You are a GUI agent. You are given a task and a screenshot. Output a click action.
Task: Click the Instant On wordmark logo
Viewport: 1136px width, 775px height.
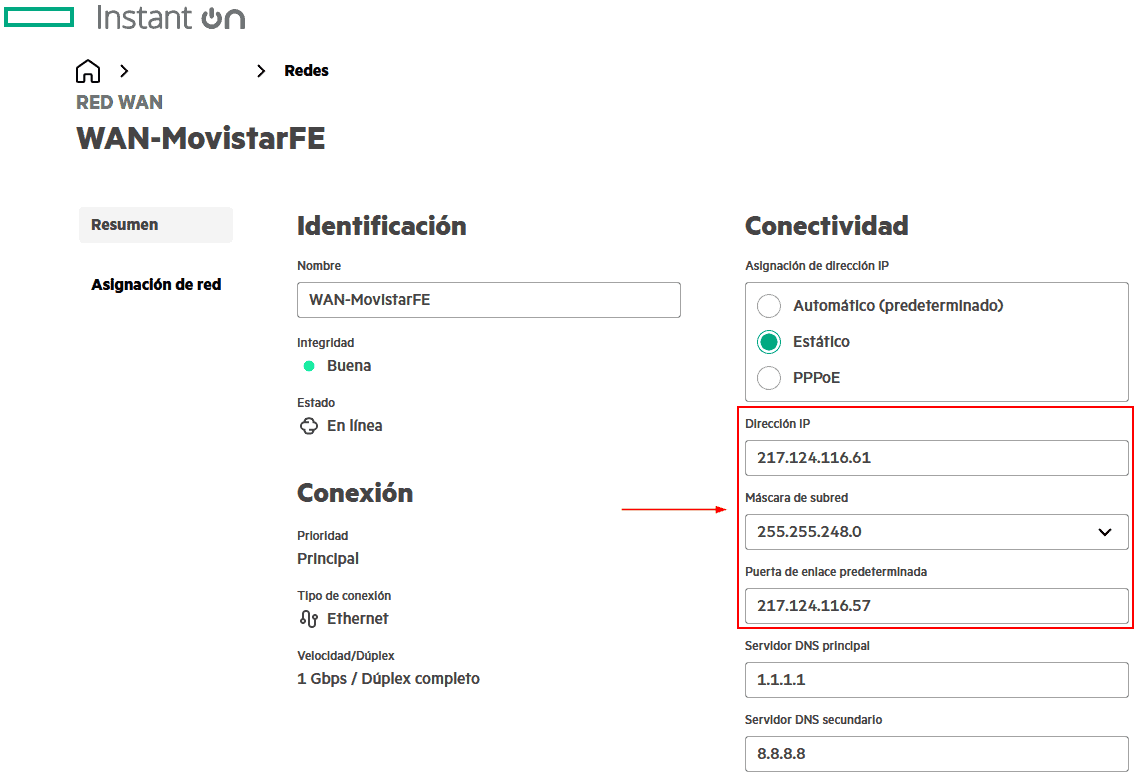pyautogui.click(x=170, y=18)
